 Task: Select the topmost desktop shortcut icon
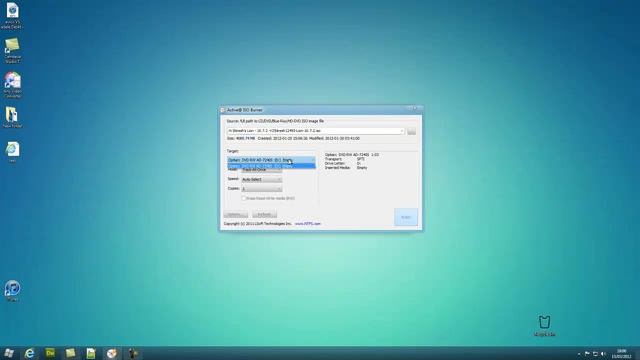[12, 16]
